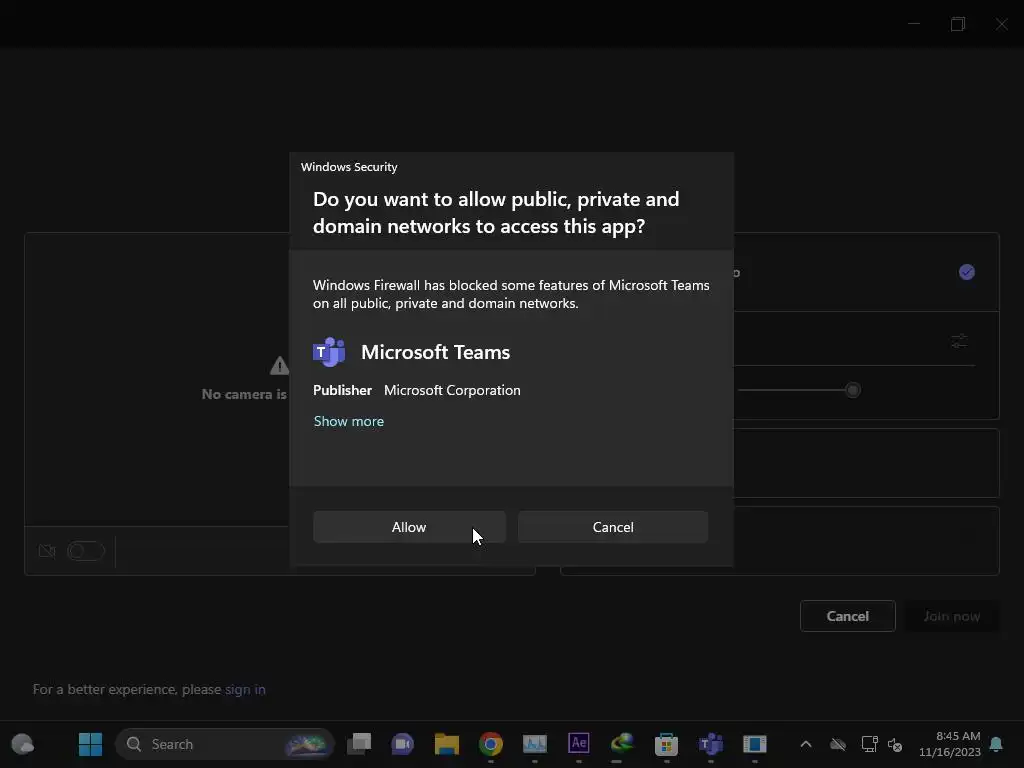1024x768 pixels.
Task: Click Cancel in the Windows Security dialog
Action: [613, 527]
